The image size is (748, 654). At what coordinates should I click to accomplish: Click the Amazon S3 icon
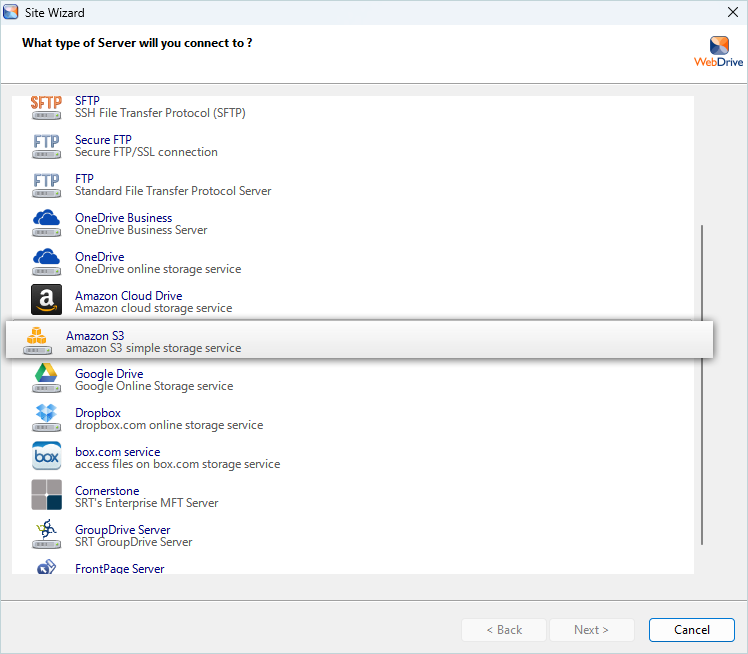point(37,341)
